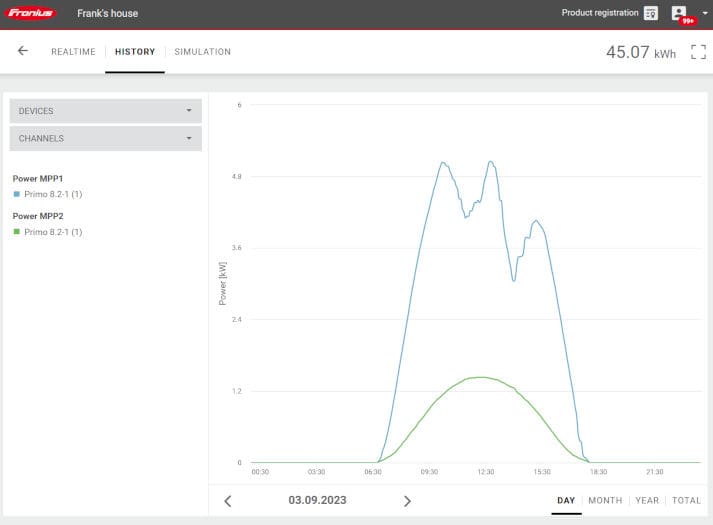Go to previous day with left chevron
Screen dimensions: 713x525
pos(228,501)
